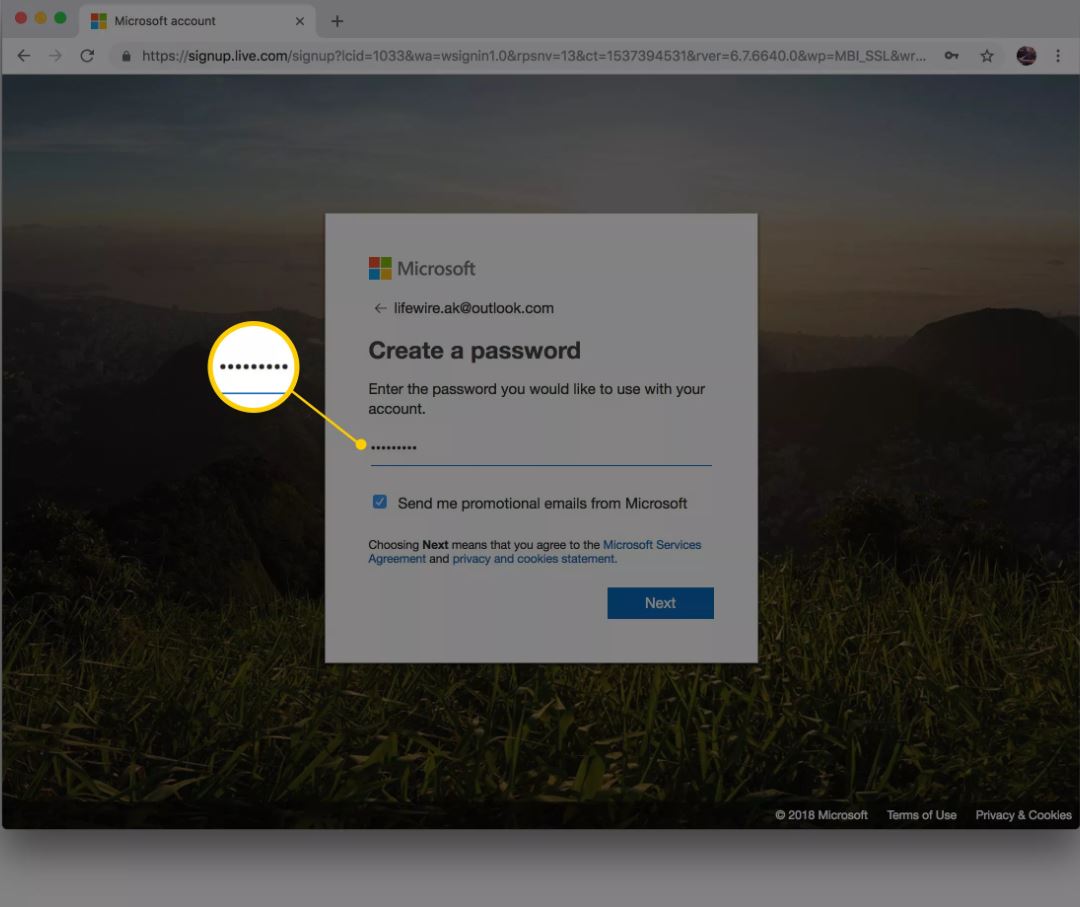Close the window with the red button
The width and height of the screenshot is (1080, 907).
point(21,18)
